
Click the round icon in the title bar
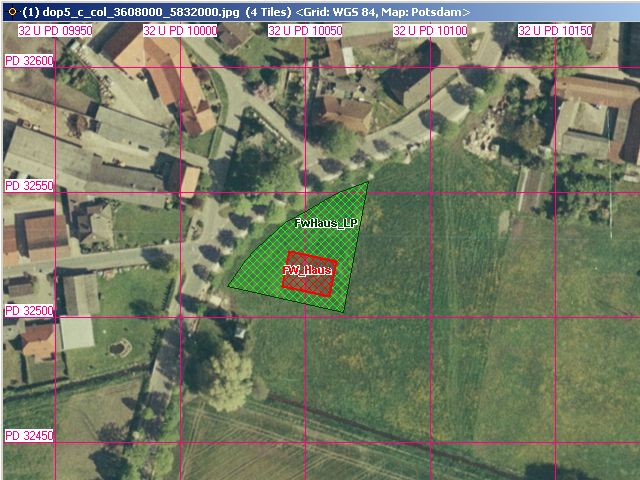coord(12,12)
